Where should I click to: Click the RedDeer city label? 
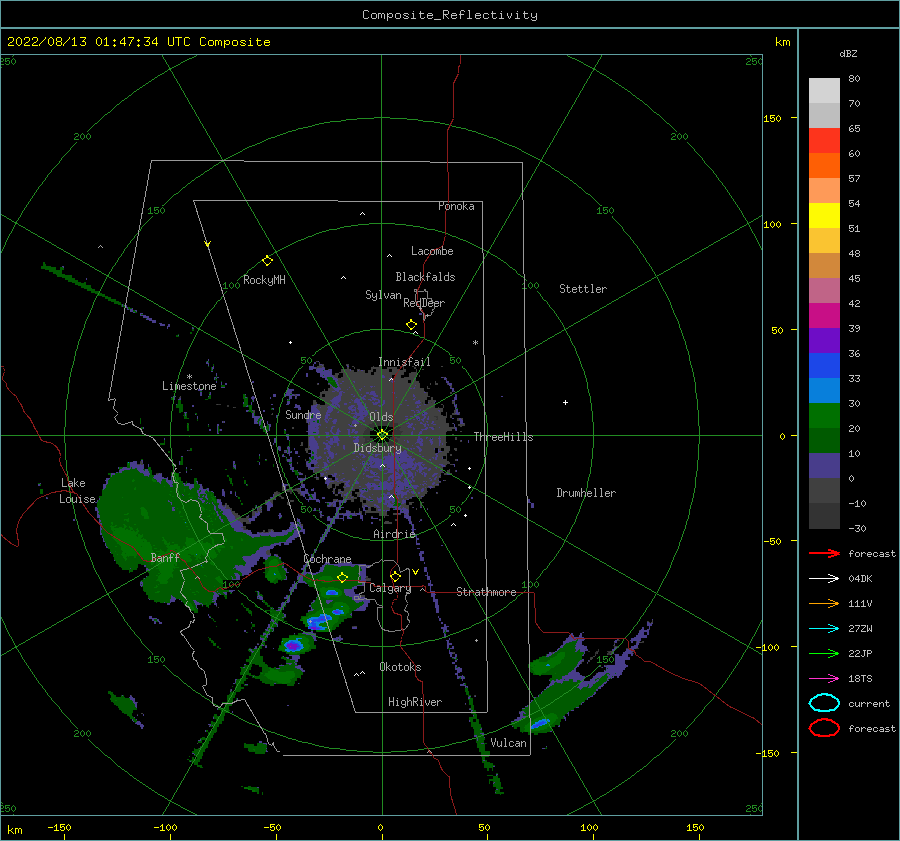(424, 303)
